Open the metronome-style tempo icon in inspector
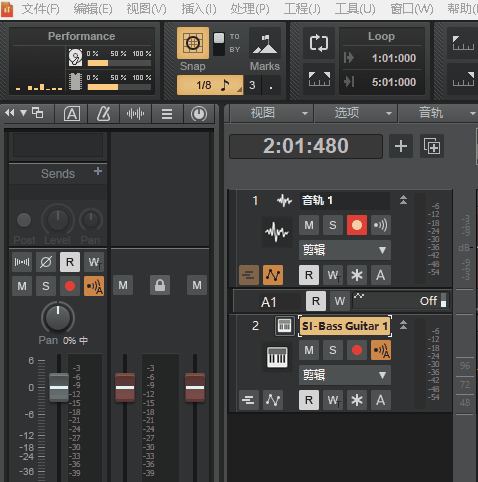 [103, 114]
